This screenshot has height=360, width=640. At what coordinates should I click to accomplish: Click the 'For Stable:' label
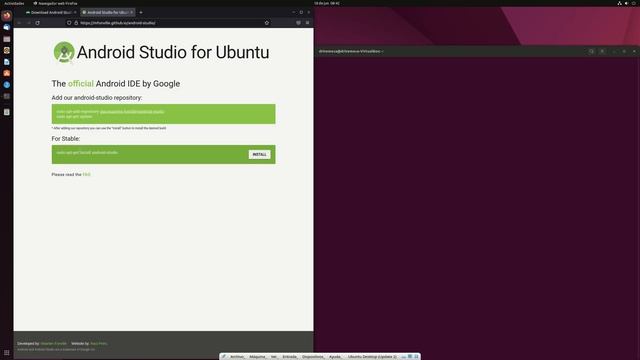pyautogui.click(x=66, y=139)
